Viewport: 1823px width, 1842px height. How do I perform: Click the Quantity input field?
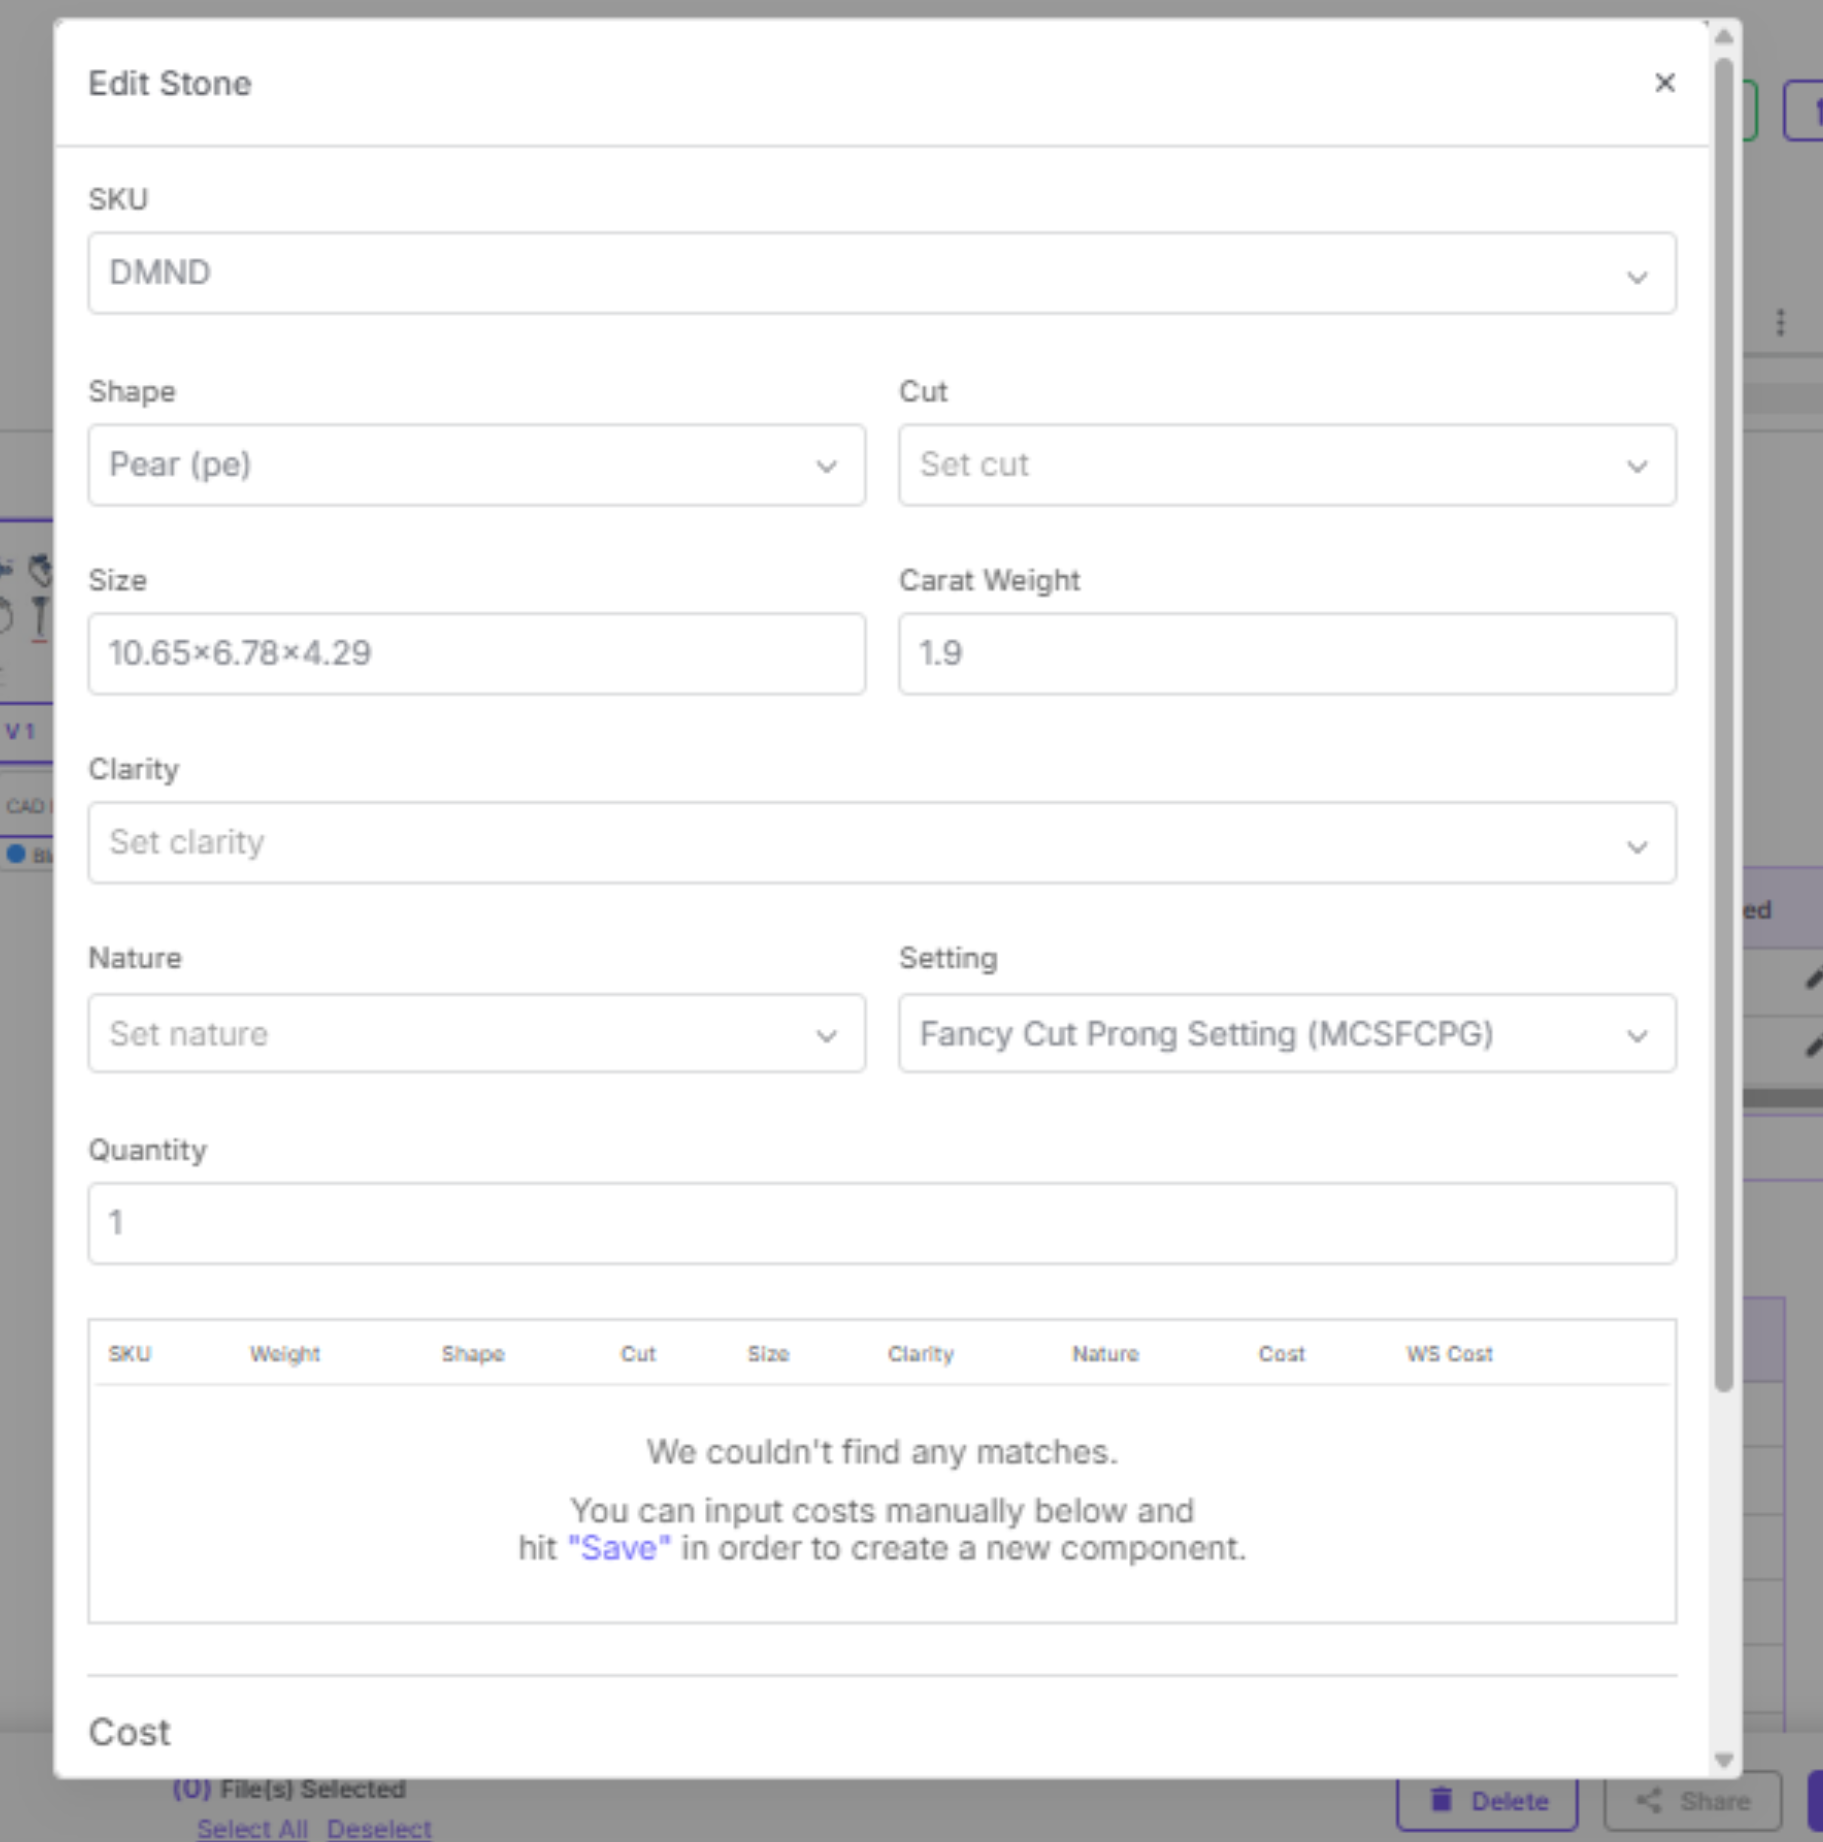coord(881,1223)
